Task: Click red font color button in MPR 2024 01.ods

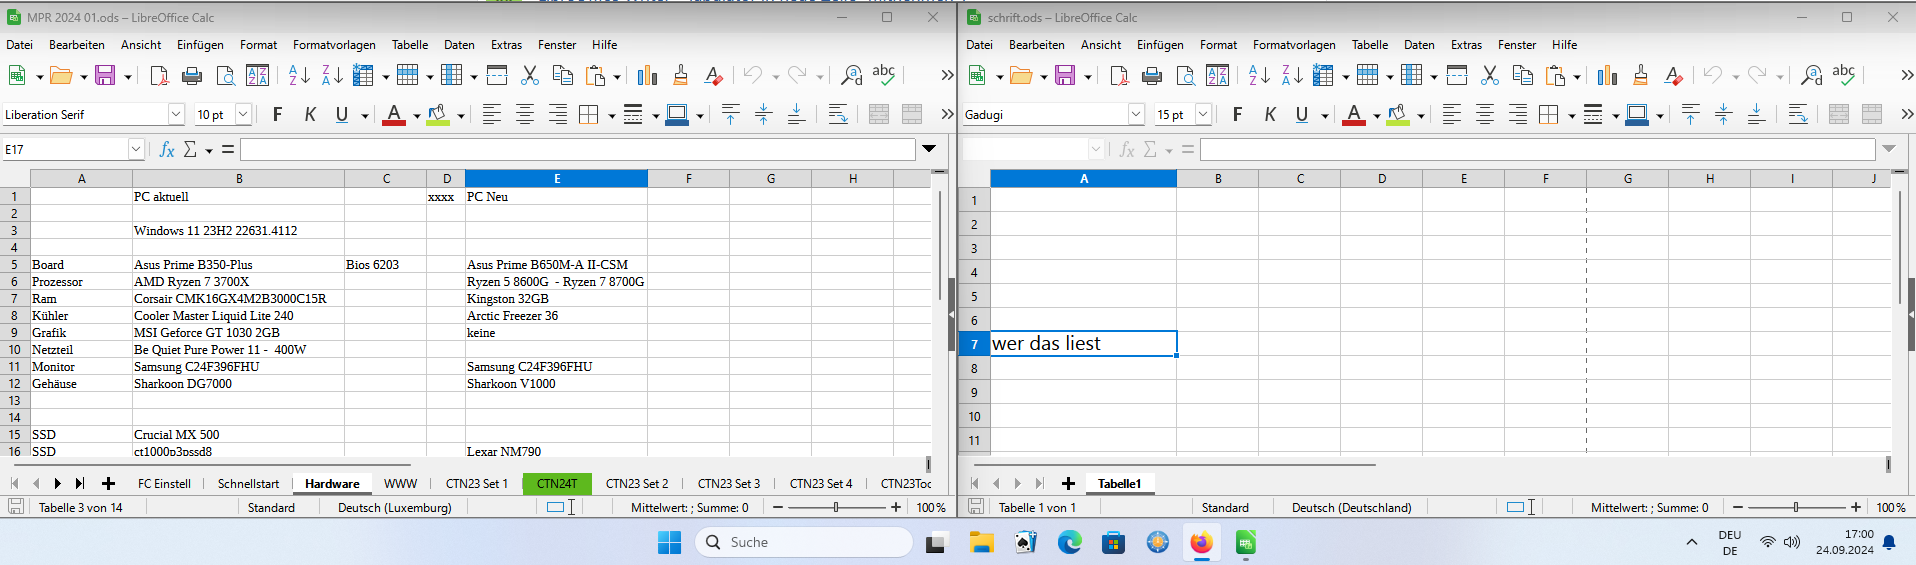Action: coord(394,115)
